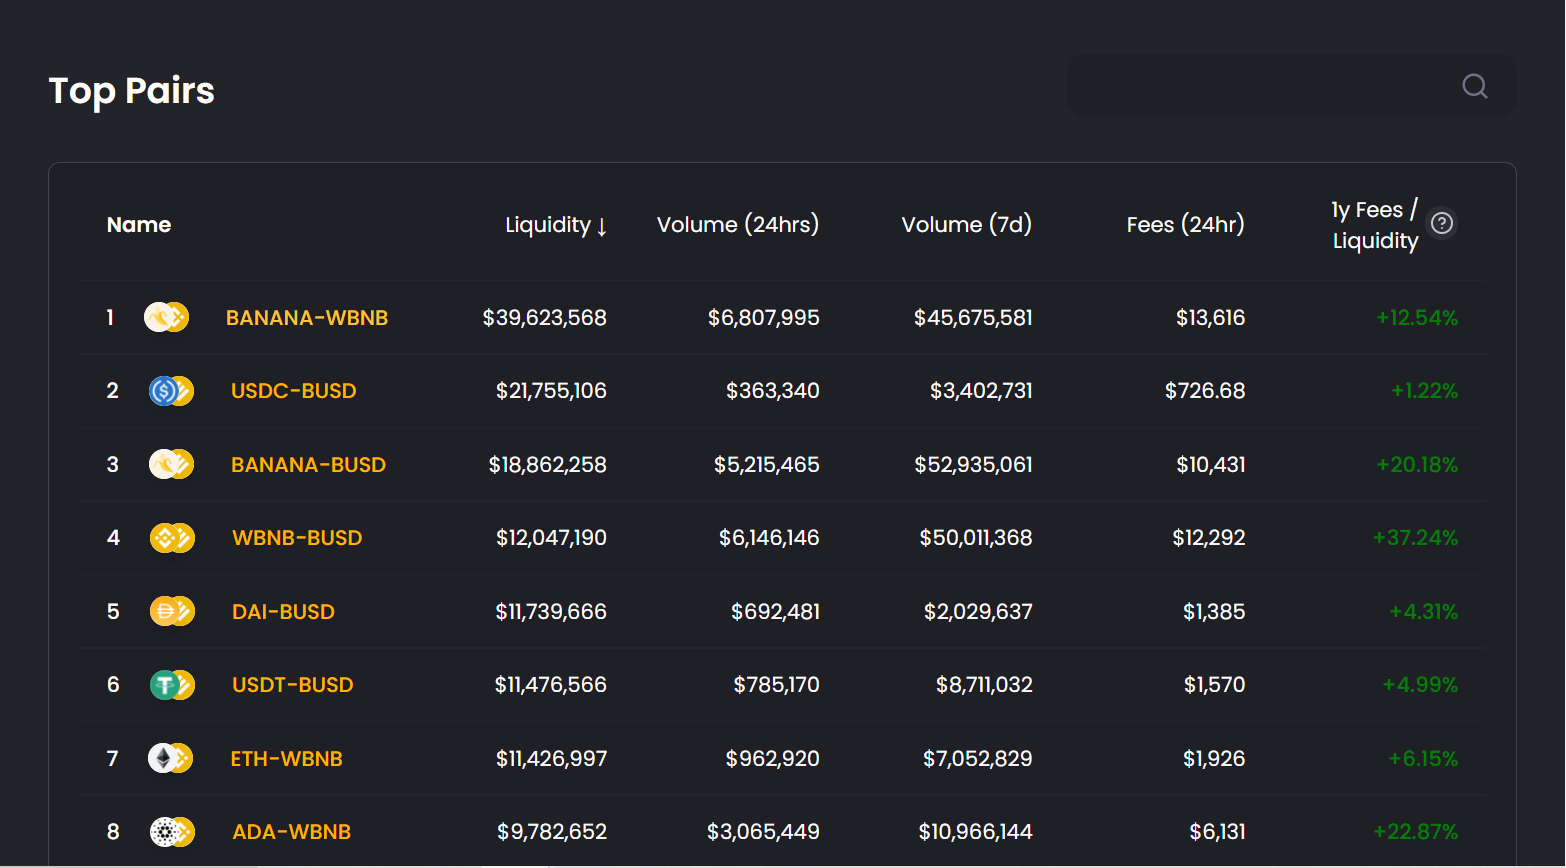Click the $39,623,568 liquidity value
1566x868 pixels.
(x=545, y=318)
